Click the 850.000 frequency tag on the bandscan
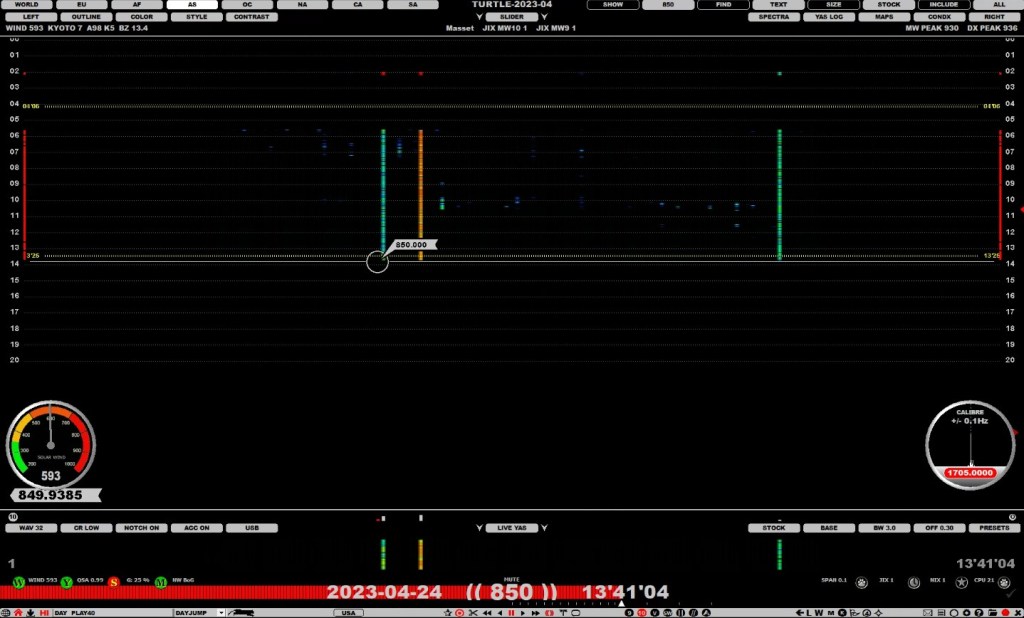This screenshot has width=1024, height=618. pyautogui.click(x=413, y=243)
